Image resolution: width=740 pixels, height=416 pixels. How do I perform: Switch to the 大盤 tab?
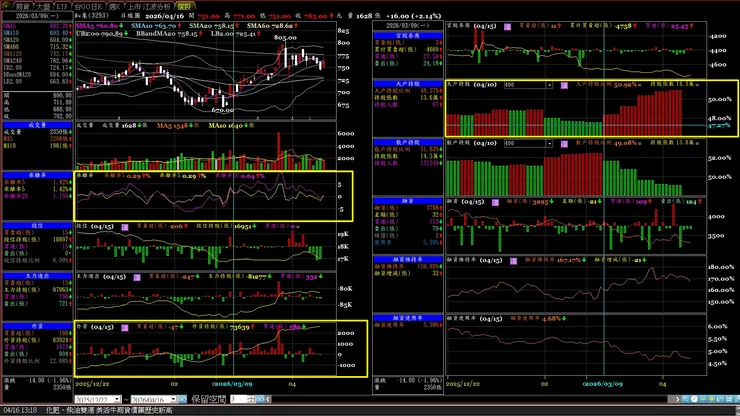tap(43, 6)
